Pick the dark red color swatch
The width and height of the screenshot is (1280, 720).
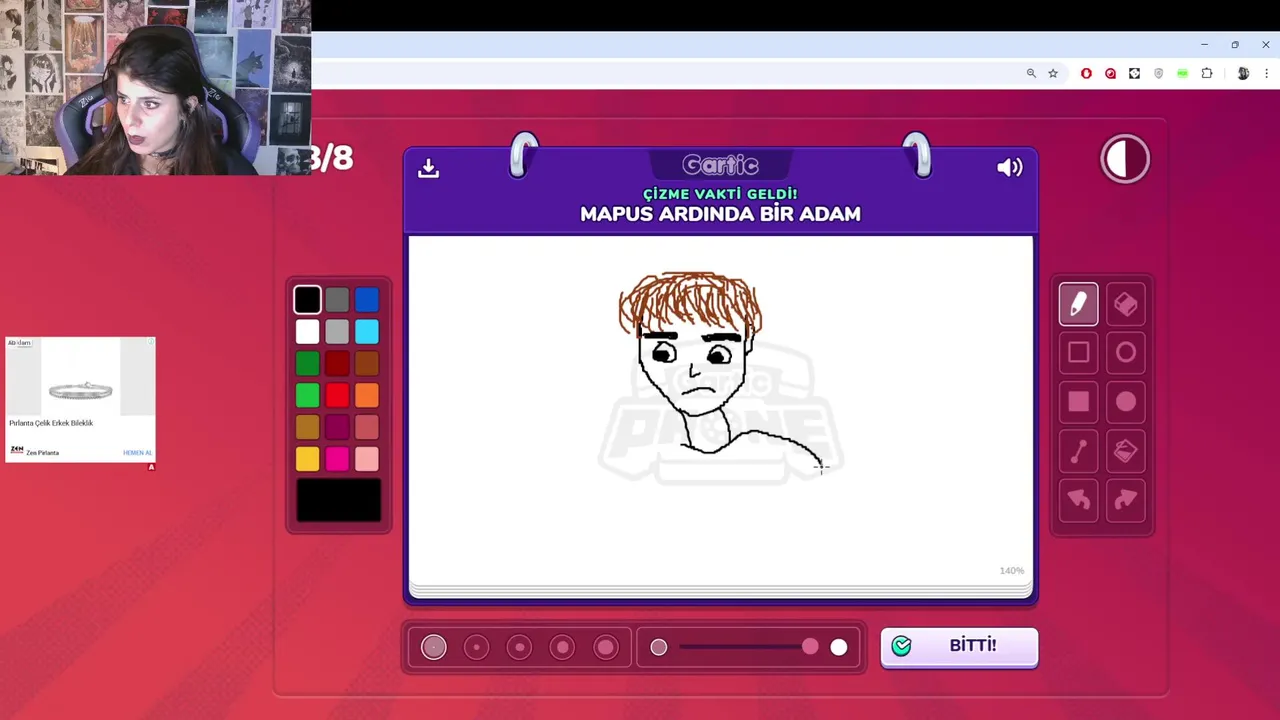pos(337,363)
